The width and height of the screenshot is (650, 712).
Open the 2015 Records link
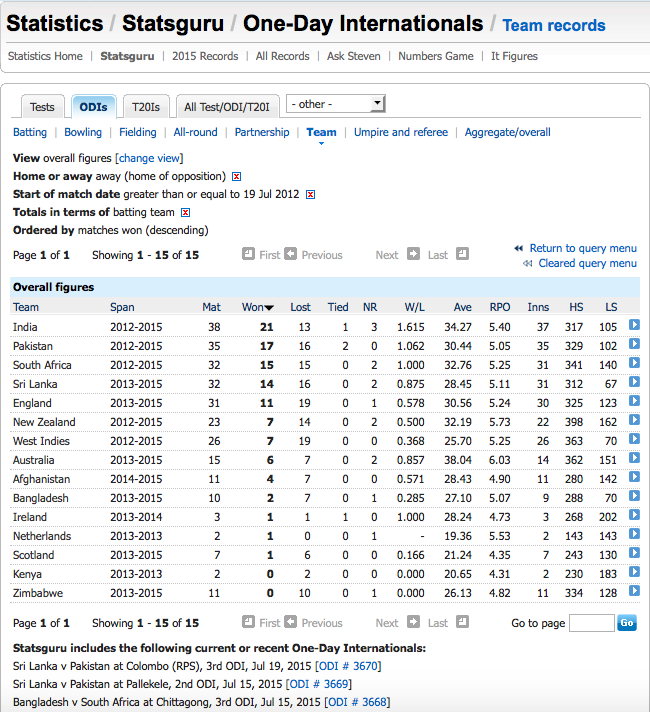click(205, 56)
